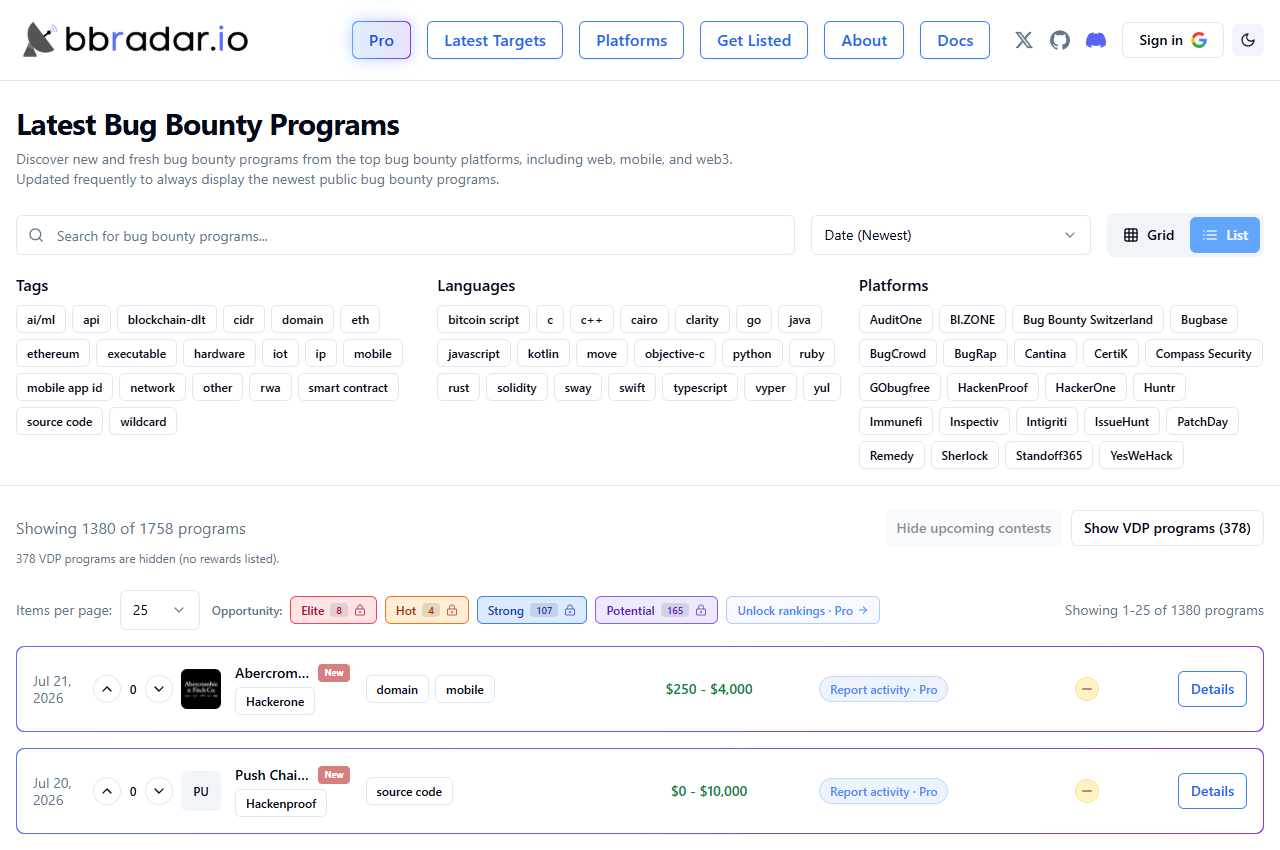
Task: Filter by Potential opportunity
Action: click(x=656, y=610)
